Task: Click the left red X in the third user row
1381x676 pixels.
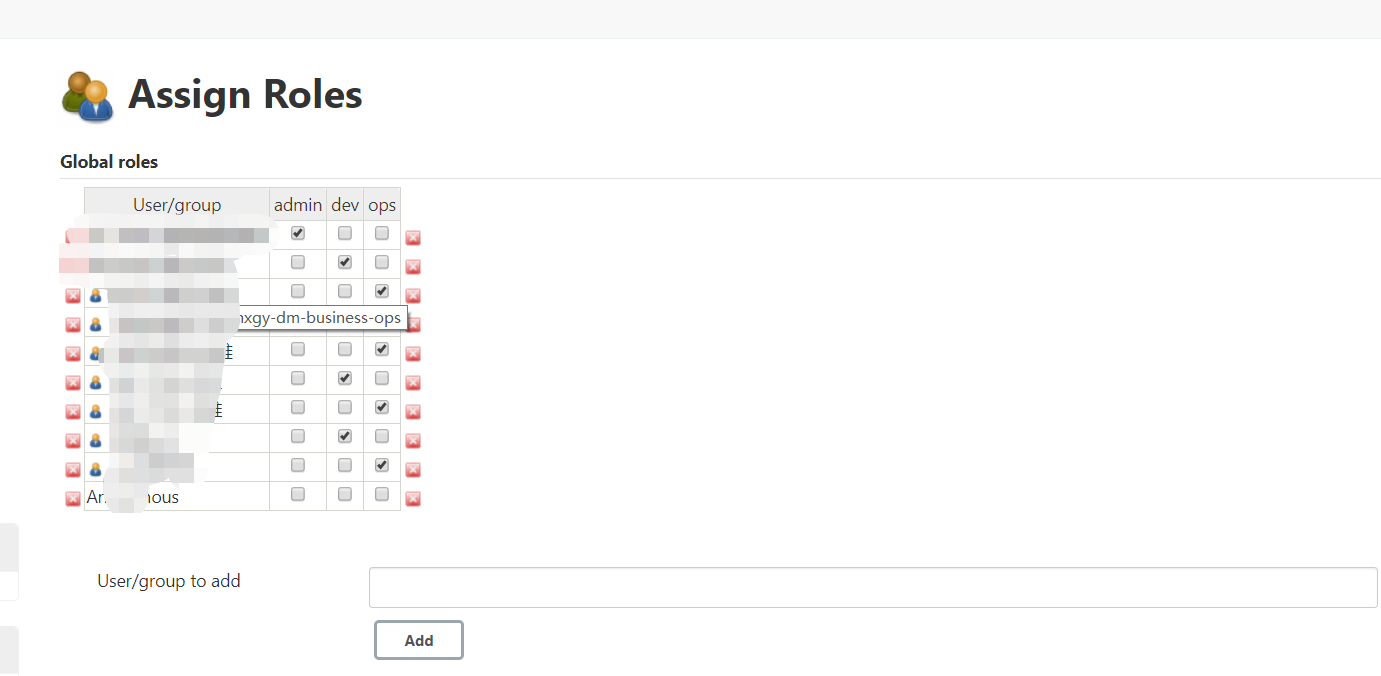Action: point(73,296)
